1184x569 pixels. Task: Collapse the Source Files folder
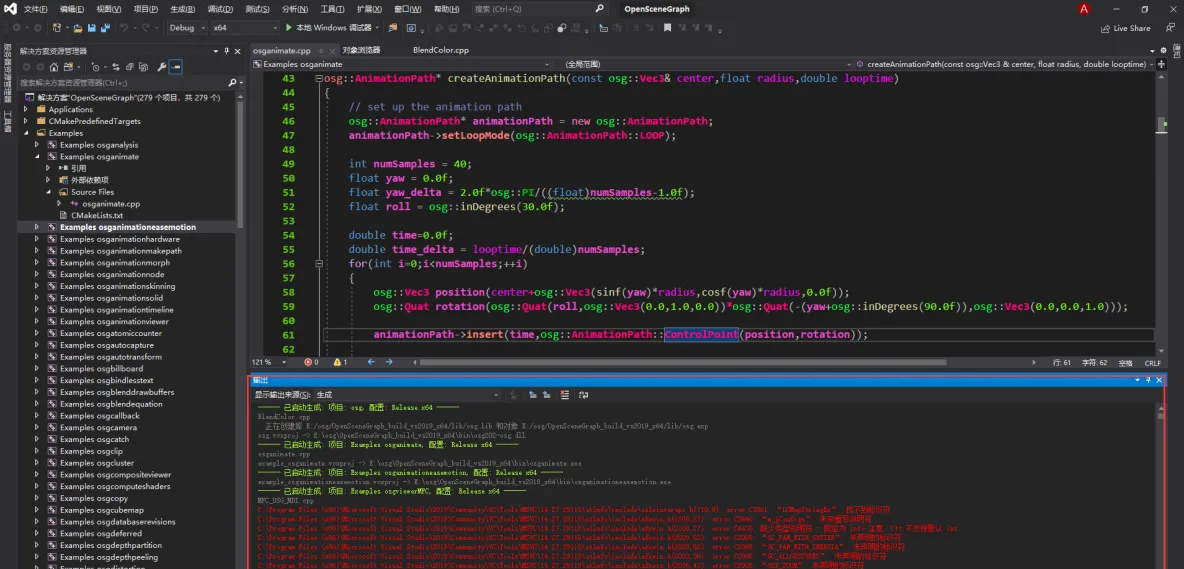48,192
